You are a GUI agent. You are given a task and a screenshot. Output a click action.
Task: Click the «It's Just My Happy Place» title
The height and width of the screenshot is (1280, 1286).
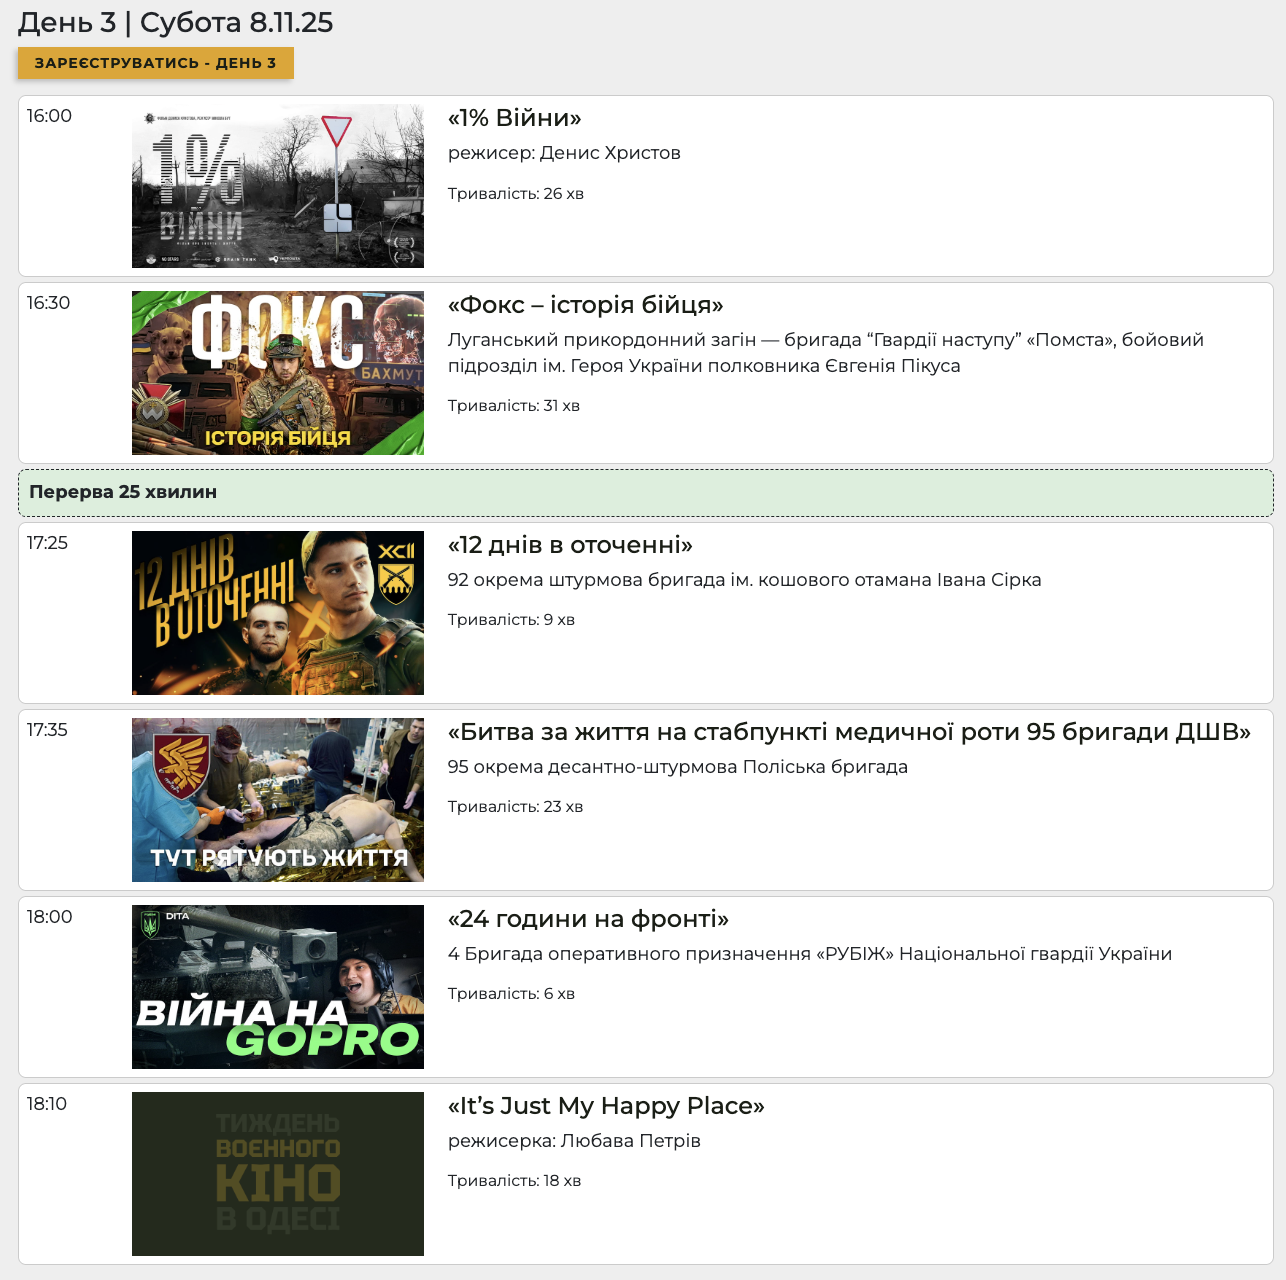(x=606, y=1106)
